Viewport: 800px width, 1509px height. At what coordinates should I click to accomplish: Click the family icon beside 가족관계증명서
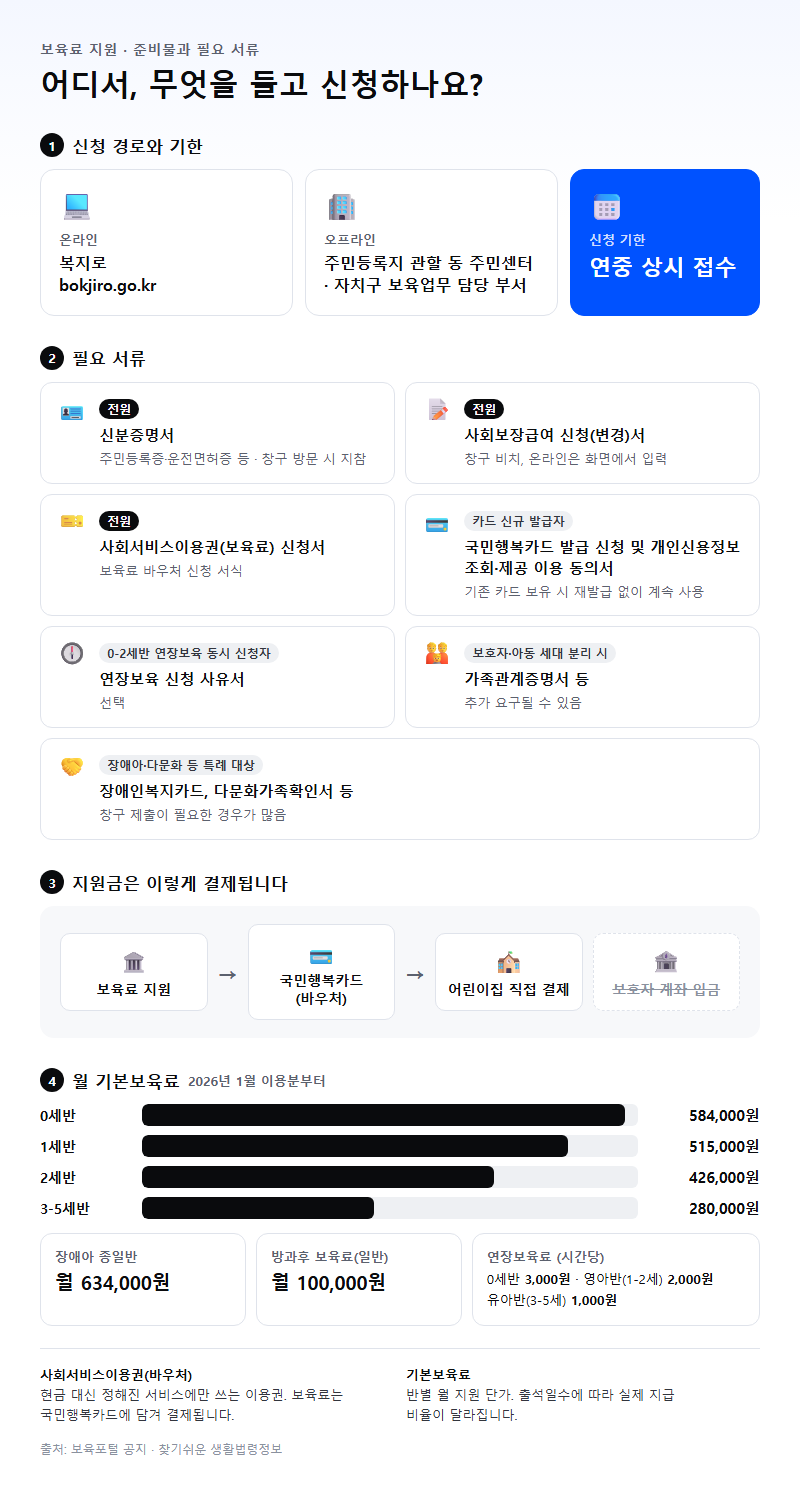[x=437, y=653]
